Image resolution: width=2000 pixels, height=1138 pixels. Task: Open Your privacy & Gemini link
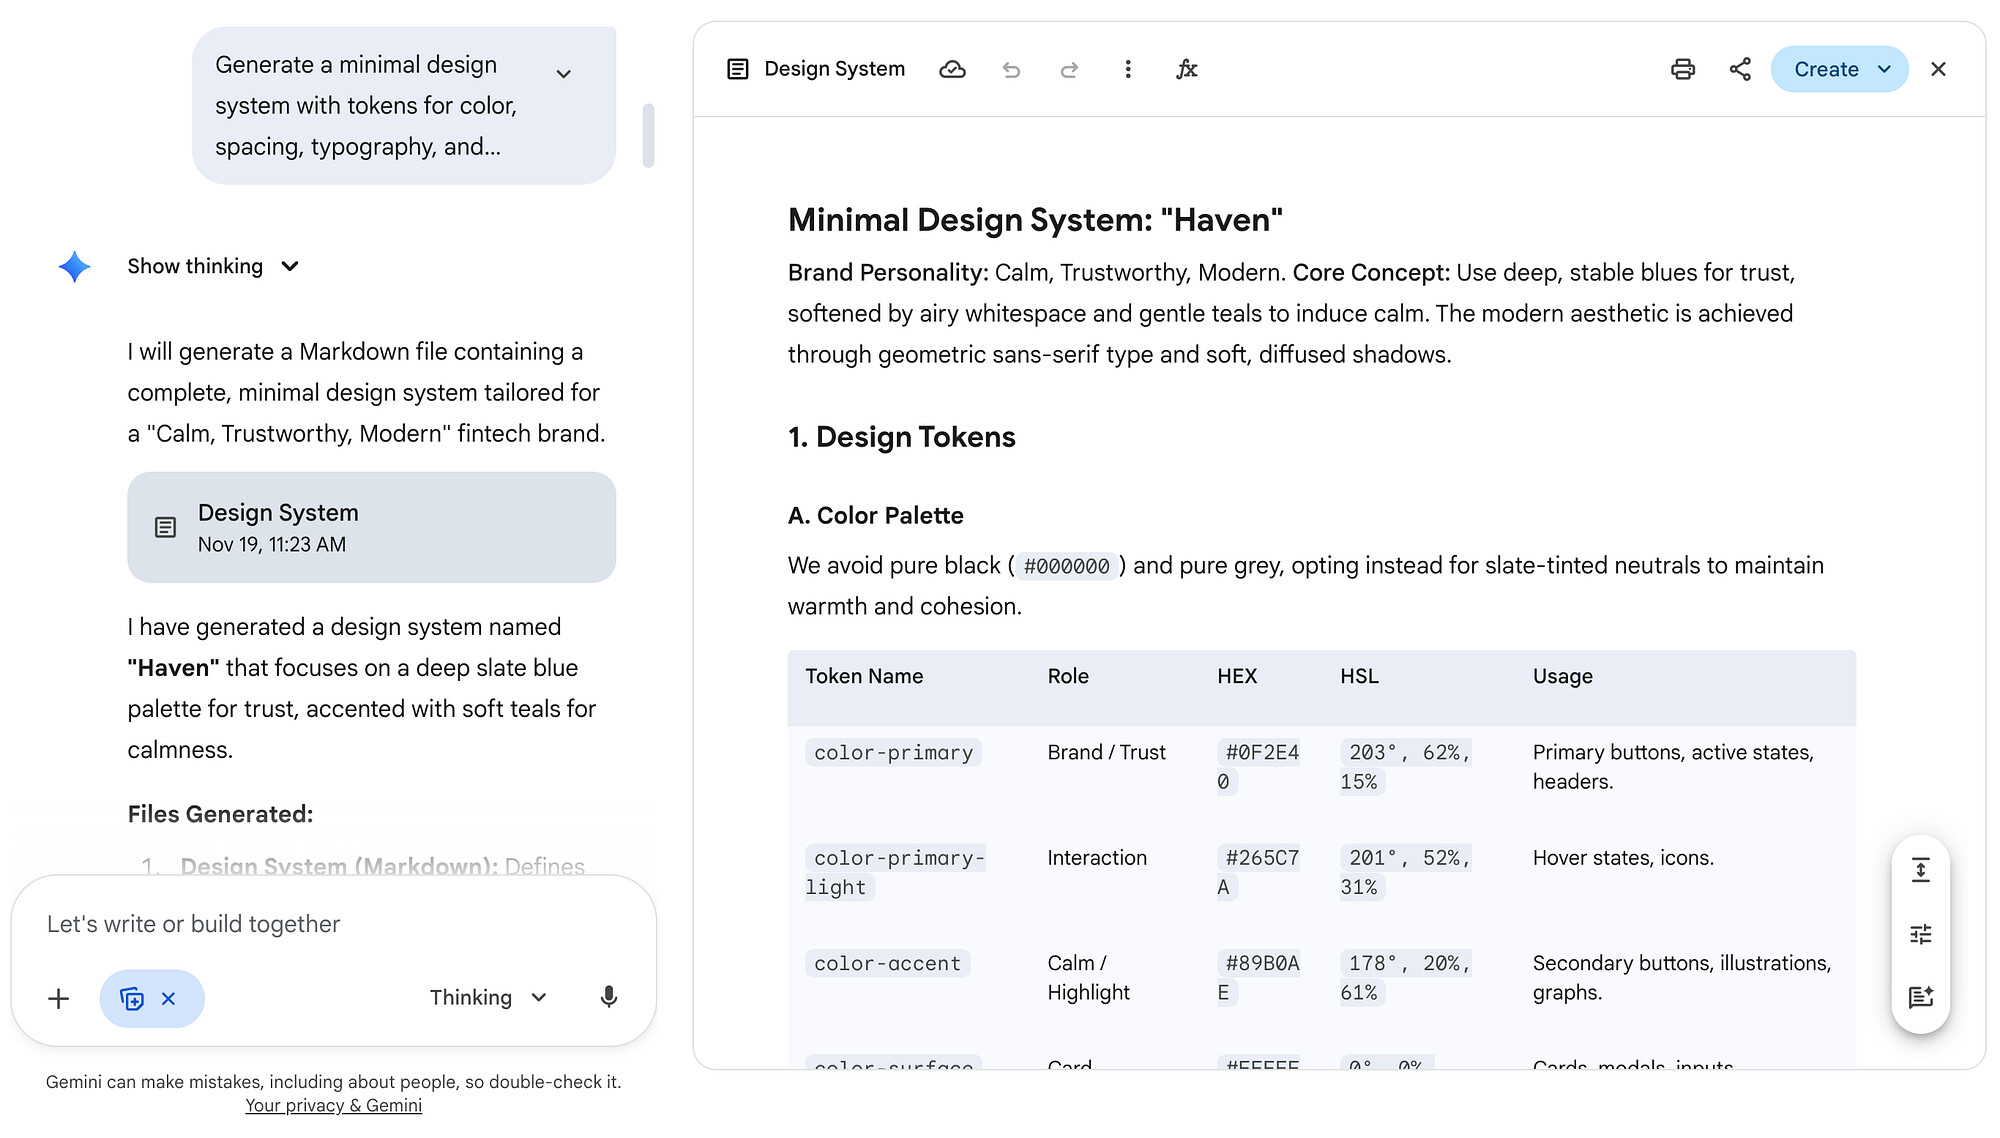pos(333,1105)
